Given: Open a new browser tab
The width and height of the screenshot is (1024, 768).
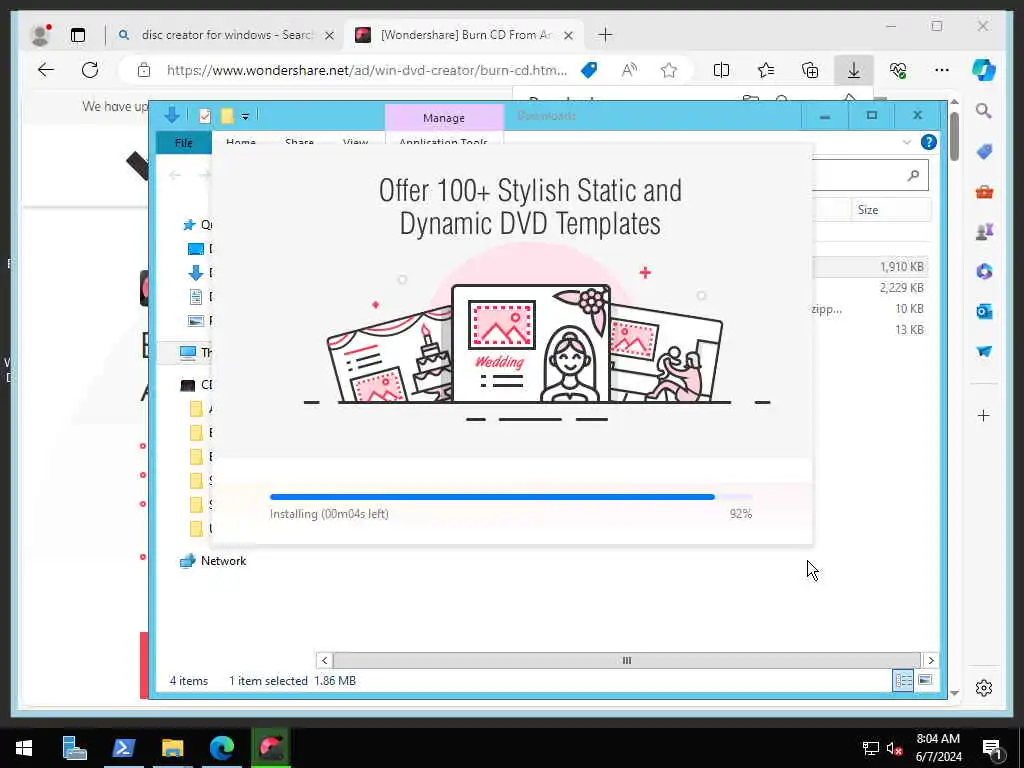Looking at the screenshot, I should [x=605, y=35].
